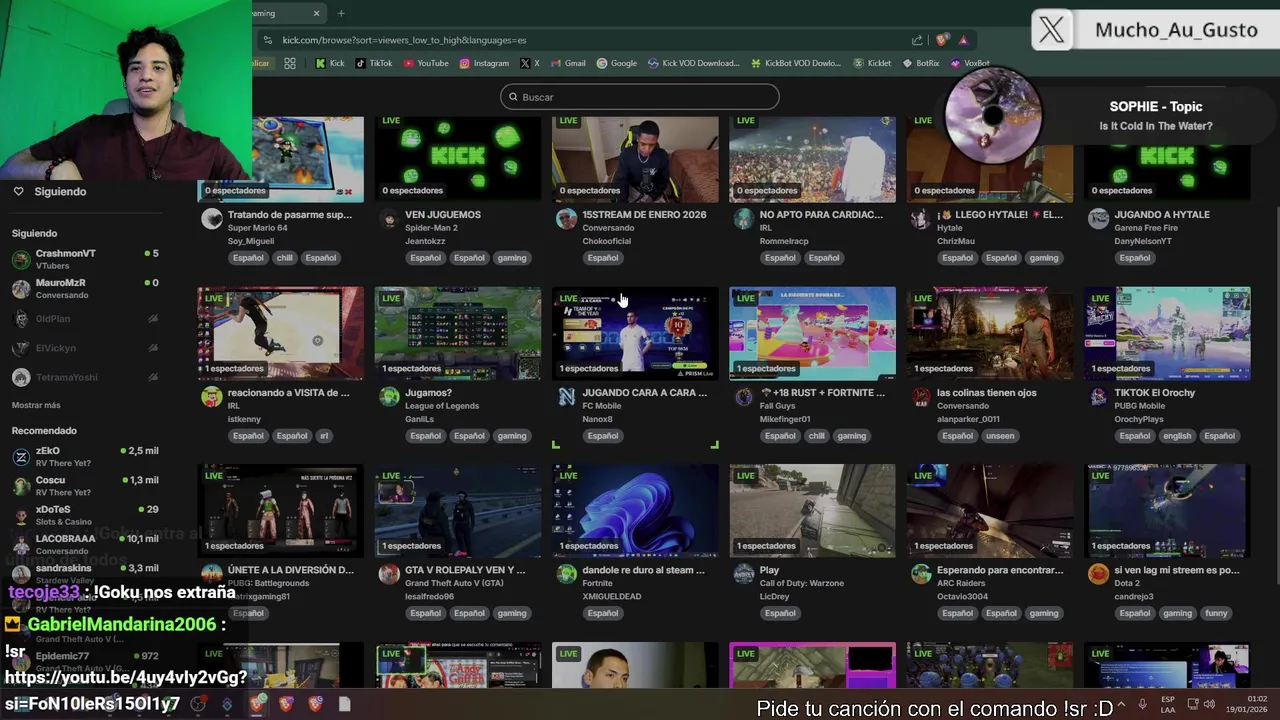The width and height of the screenshot is (1280, 720).
Task: Open the League of Legends category link
Action: click(442, 406)
